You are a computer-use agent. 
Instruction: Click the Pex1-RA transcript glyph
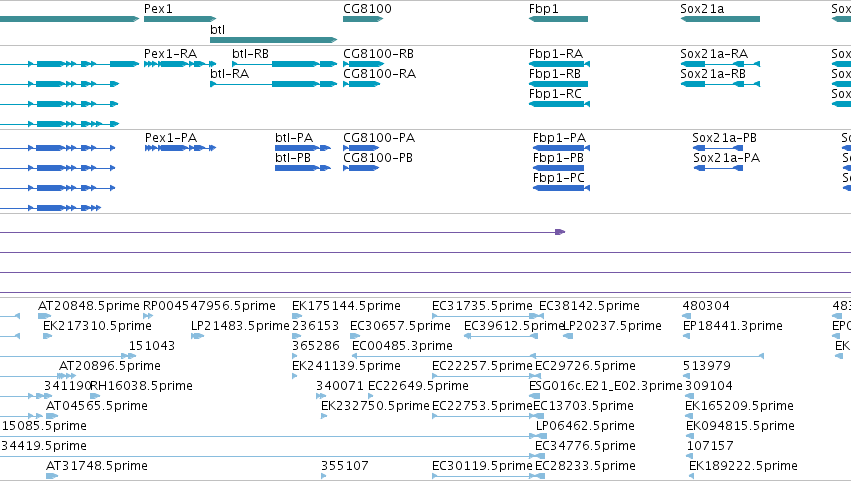(x=180, y=64)
